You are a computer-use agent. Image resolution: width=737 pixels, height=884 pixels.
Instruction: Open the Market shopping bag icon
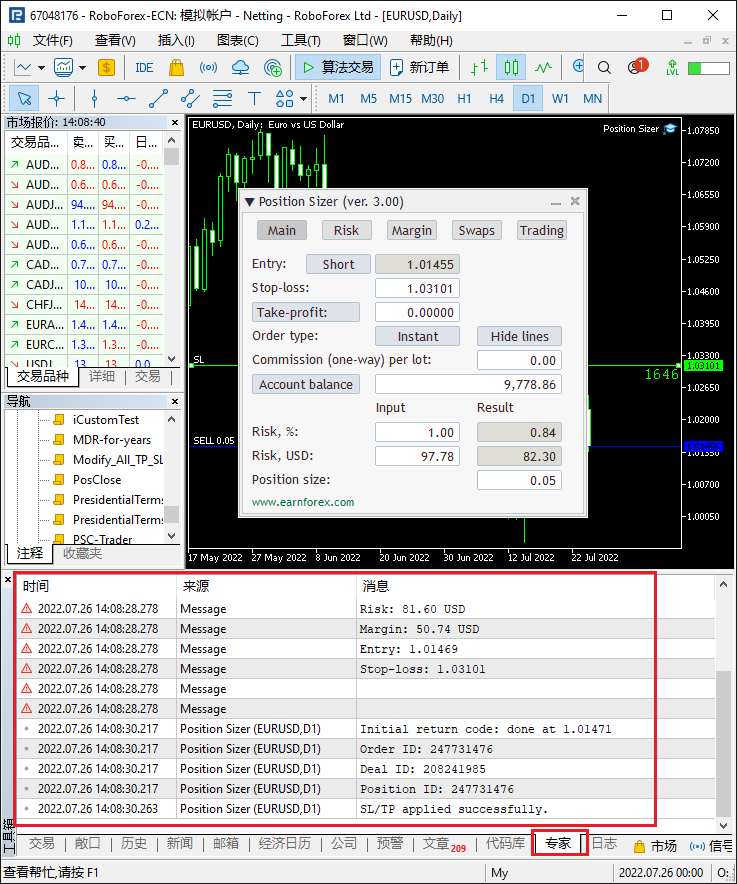pyautogui.click(x=176, y=68)
